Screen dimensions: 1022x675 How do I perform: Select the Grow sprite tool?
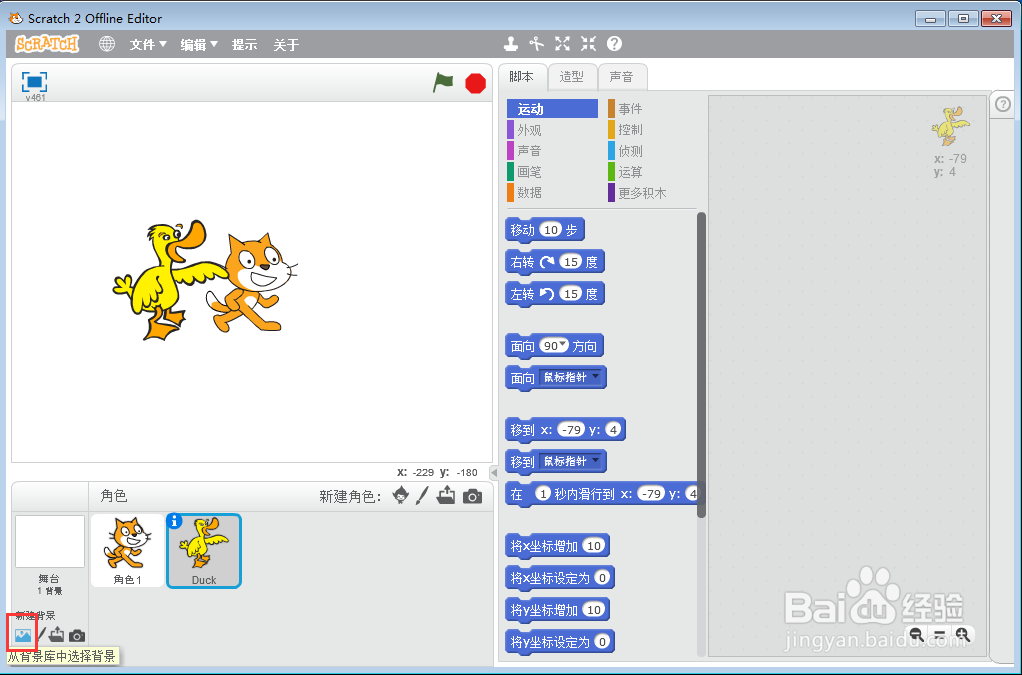[562, 44]
